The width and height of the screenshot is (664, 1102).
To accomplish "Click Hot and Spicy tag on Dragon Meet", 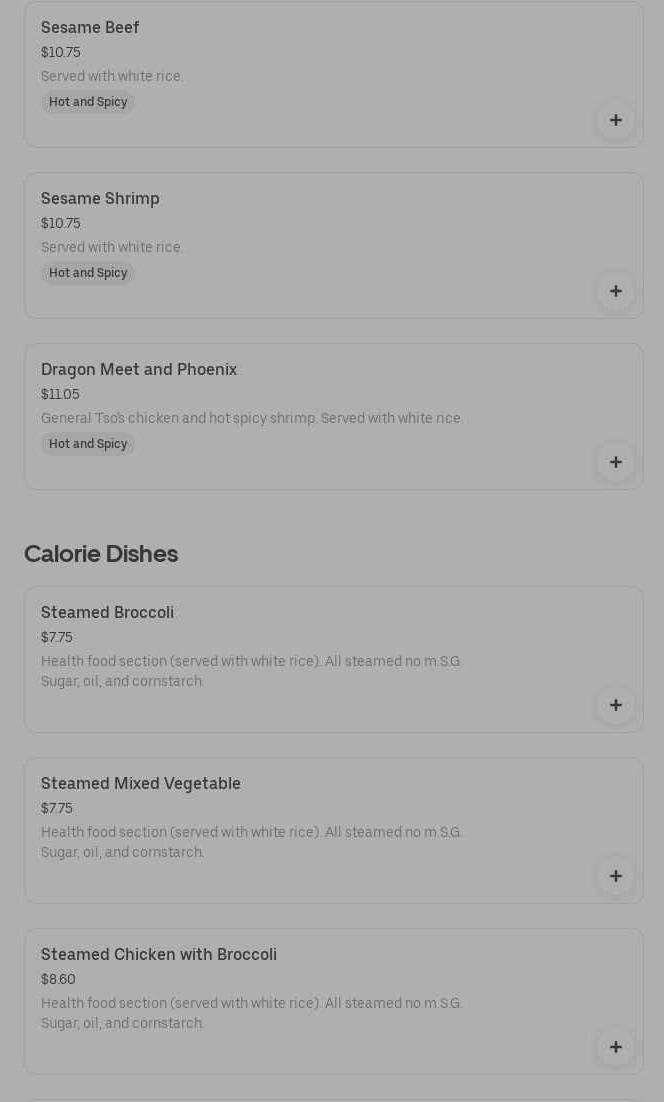I will pyautogui.click(x=88, y=444).
